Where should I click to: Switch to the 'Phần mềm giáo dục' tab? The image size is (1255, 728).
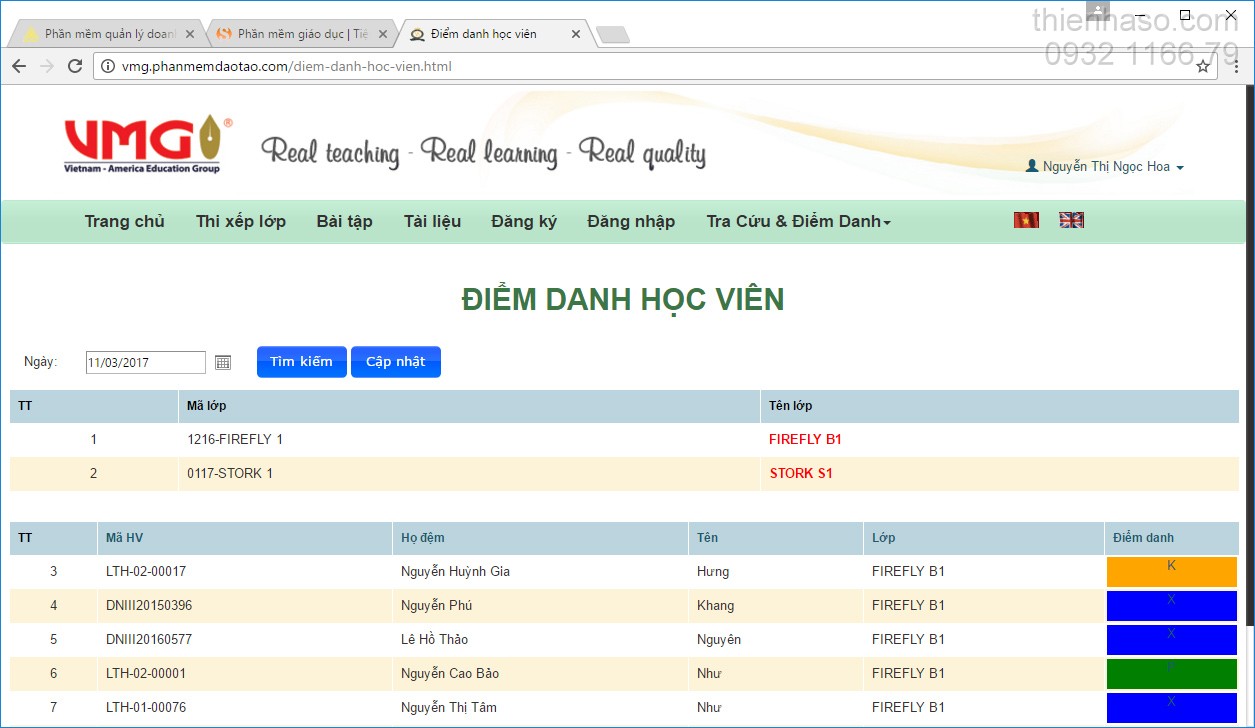[300, 34]
